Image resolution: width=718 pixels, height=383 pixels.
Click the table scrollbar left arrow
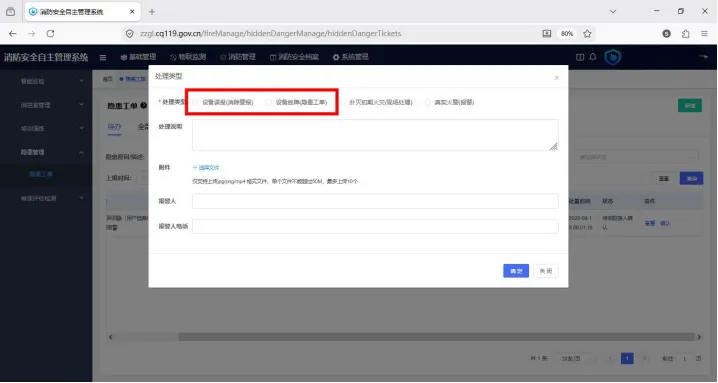pos(110,337)
